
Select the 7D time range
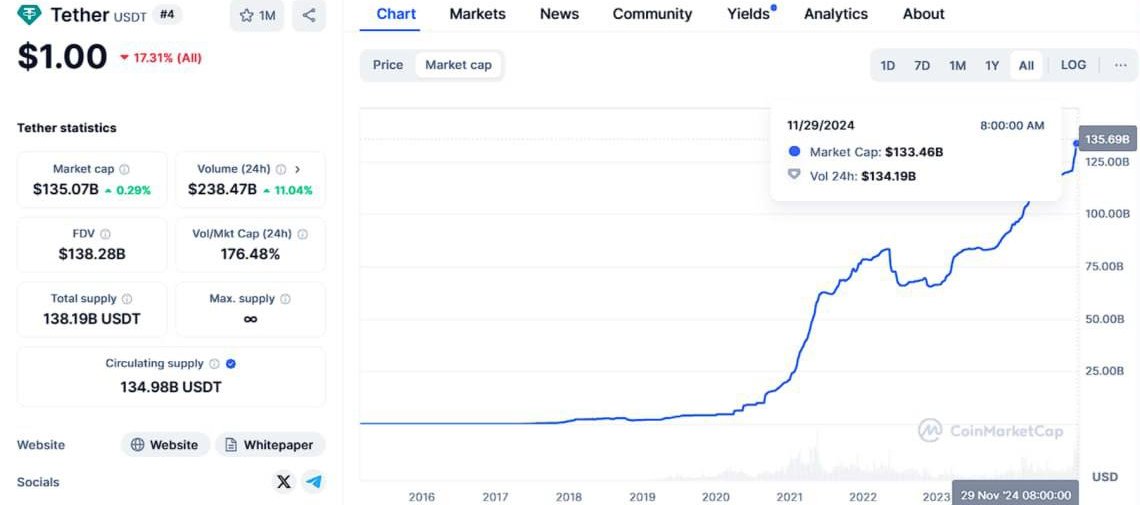(x=922, y=65)
